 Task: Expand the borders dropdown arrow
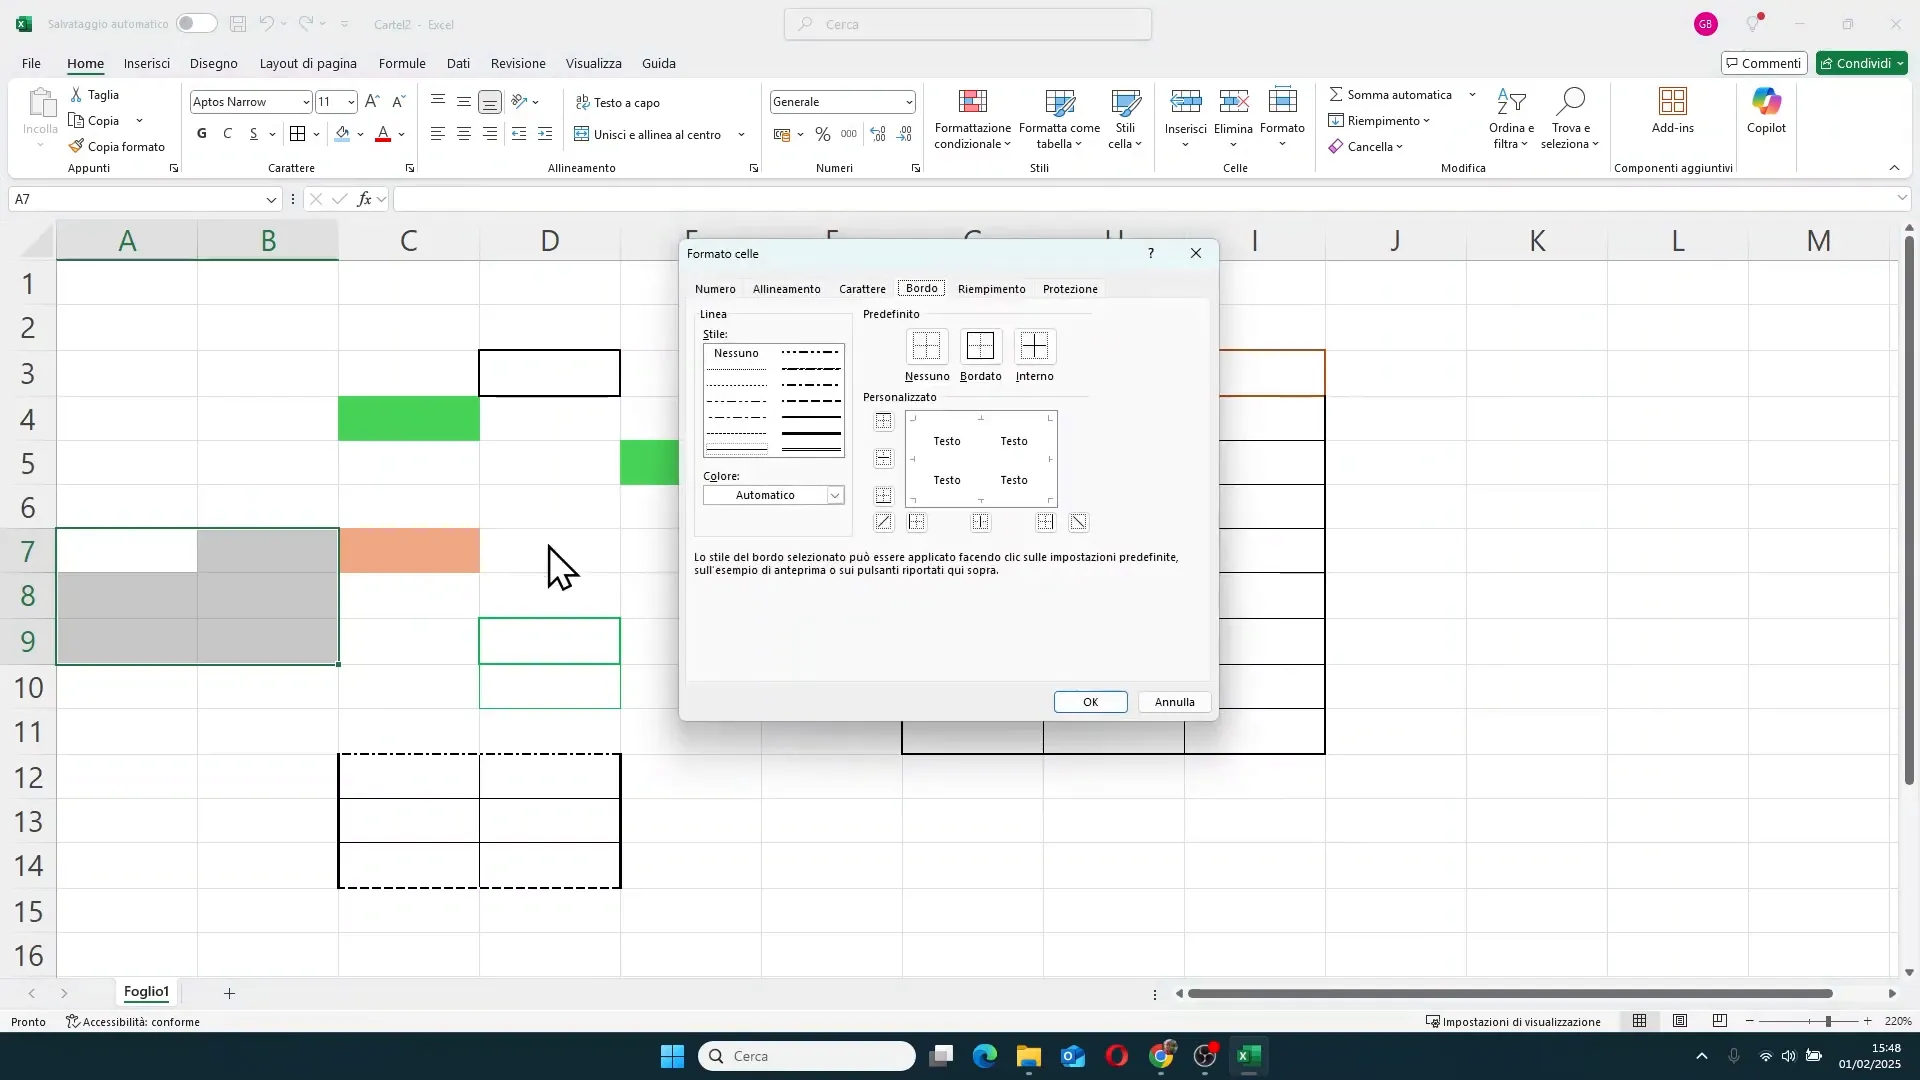[317, 134]
